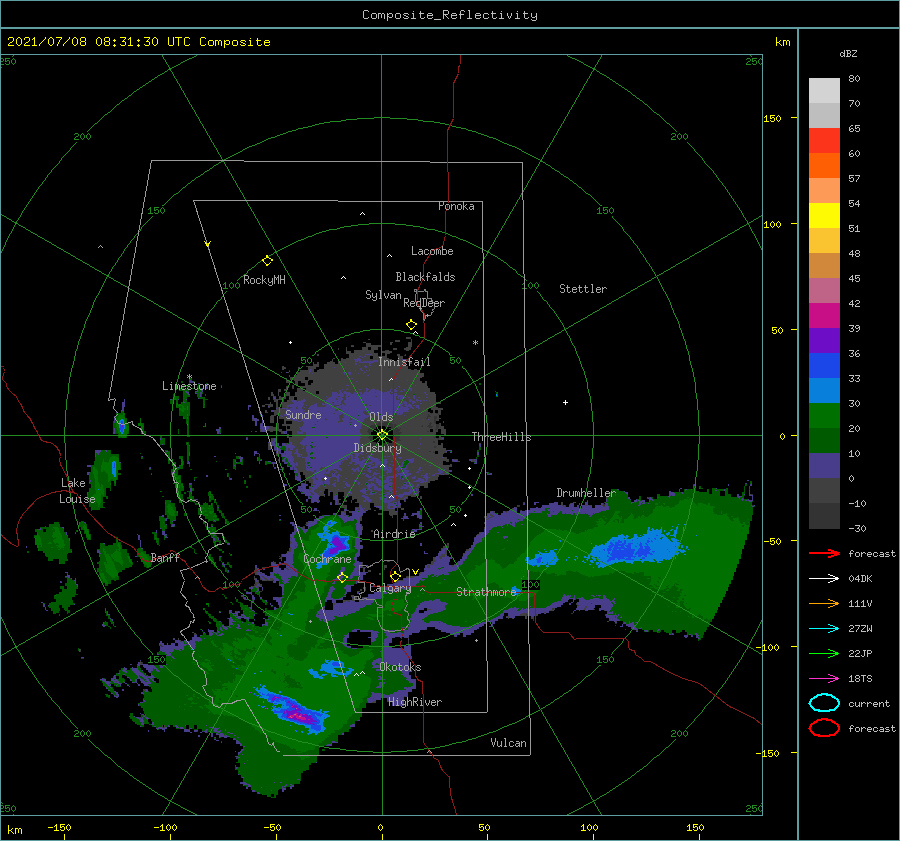
Task: Click the magenta 18TS arrow in legend
Action: (824, 679)
